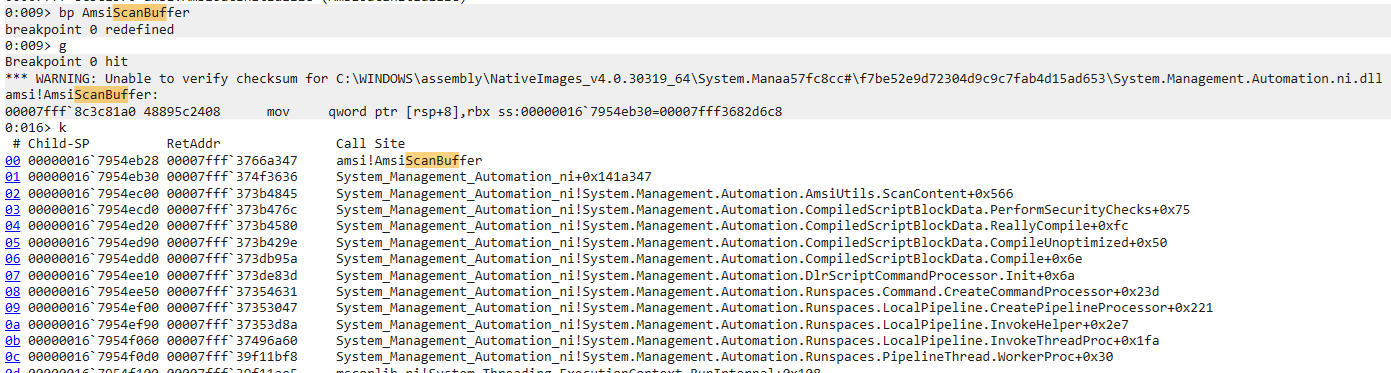This screenshot has width=1391, height=373.
Task: Click return address 00007fff`373b476c
Action: click(x=232, y=209)
